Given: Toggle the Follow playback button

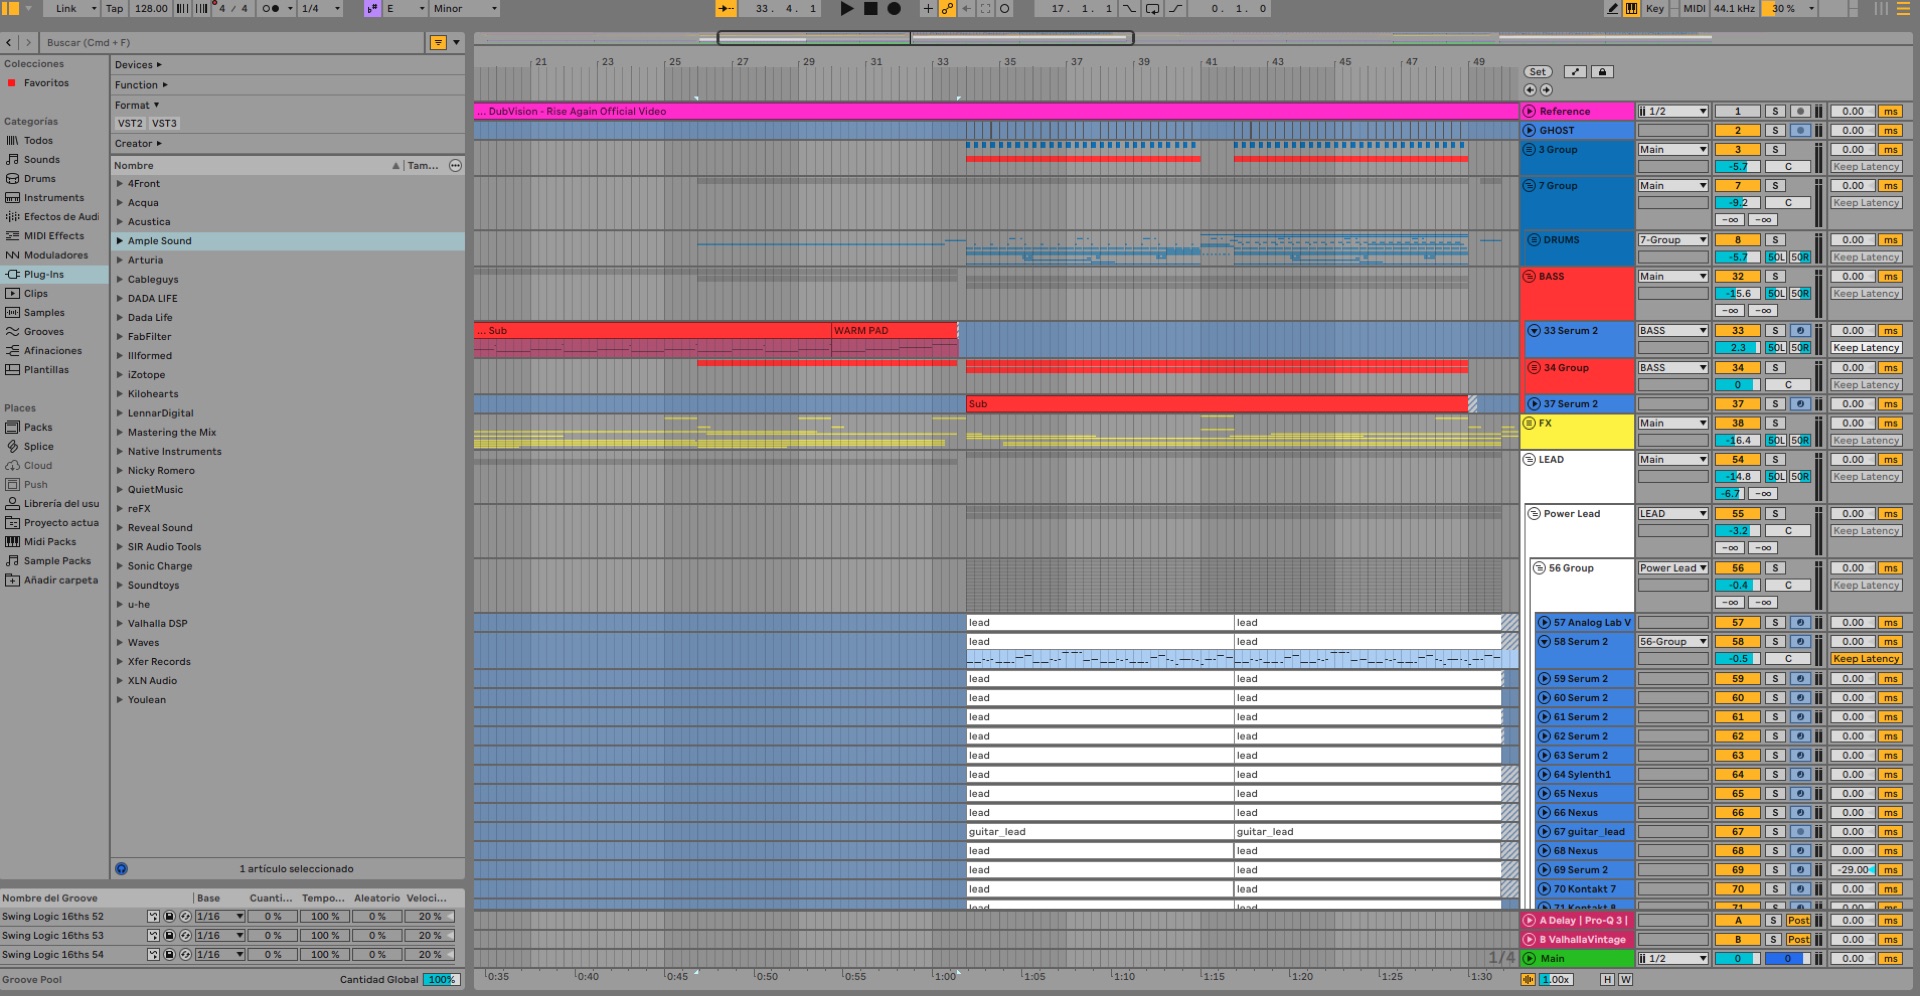Looking at the screenshot, I should pyautogui.click(x=726, y=8).
